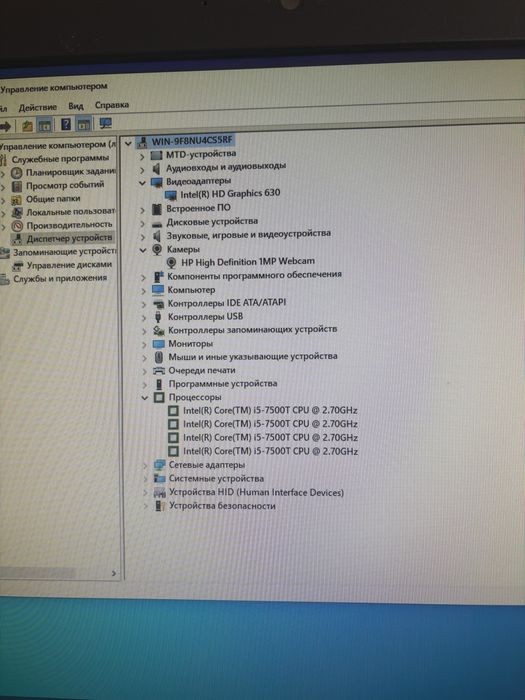This screenshot has width=525, height=700.
Task: Select Запоминающие устройства in left pane
Action: 64,252
